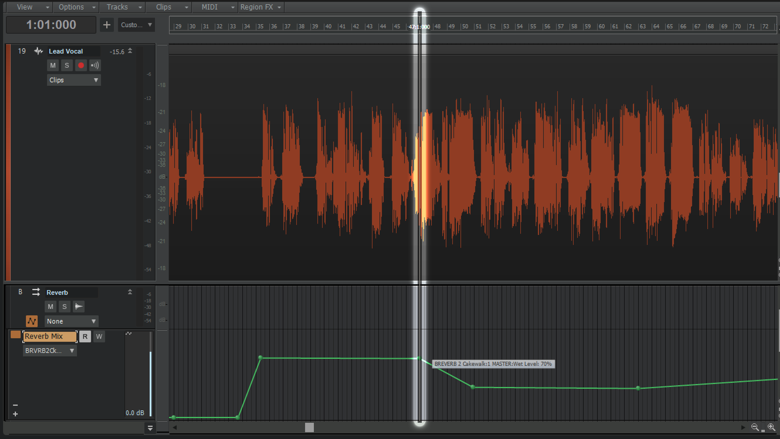The image size is (780, 439).
Task: Click the scroll left arrow
Action: (x=175, y=428)
